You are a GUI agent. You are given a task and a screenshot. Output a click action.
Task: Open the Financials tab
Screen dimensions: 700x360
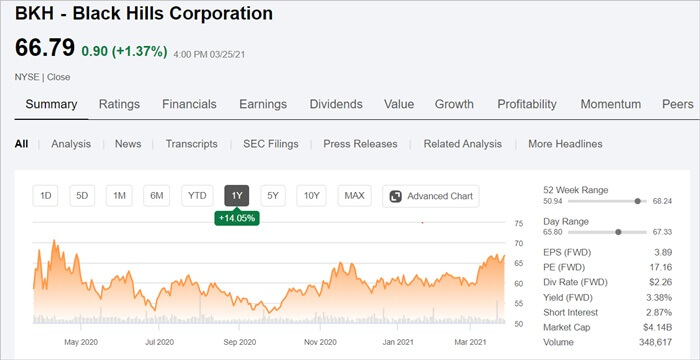[x=189, y=105]
